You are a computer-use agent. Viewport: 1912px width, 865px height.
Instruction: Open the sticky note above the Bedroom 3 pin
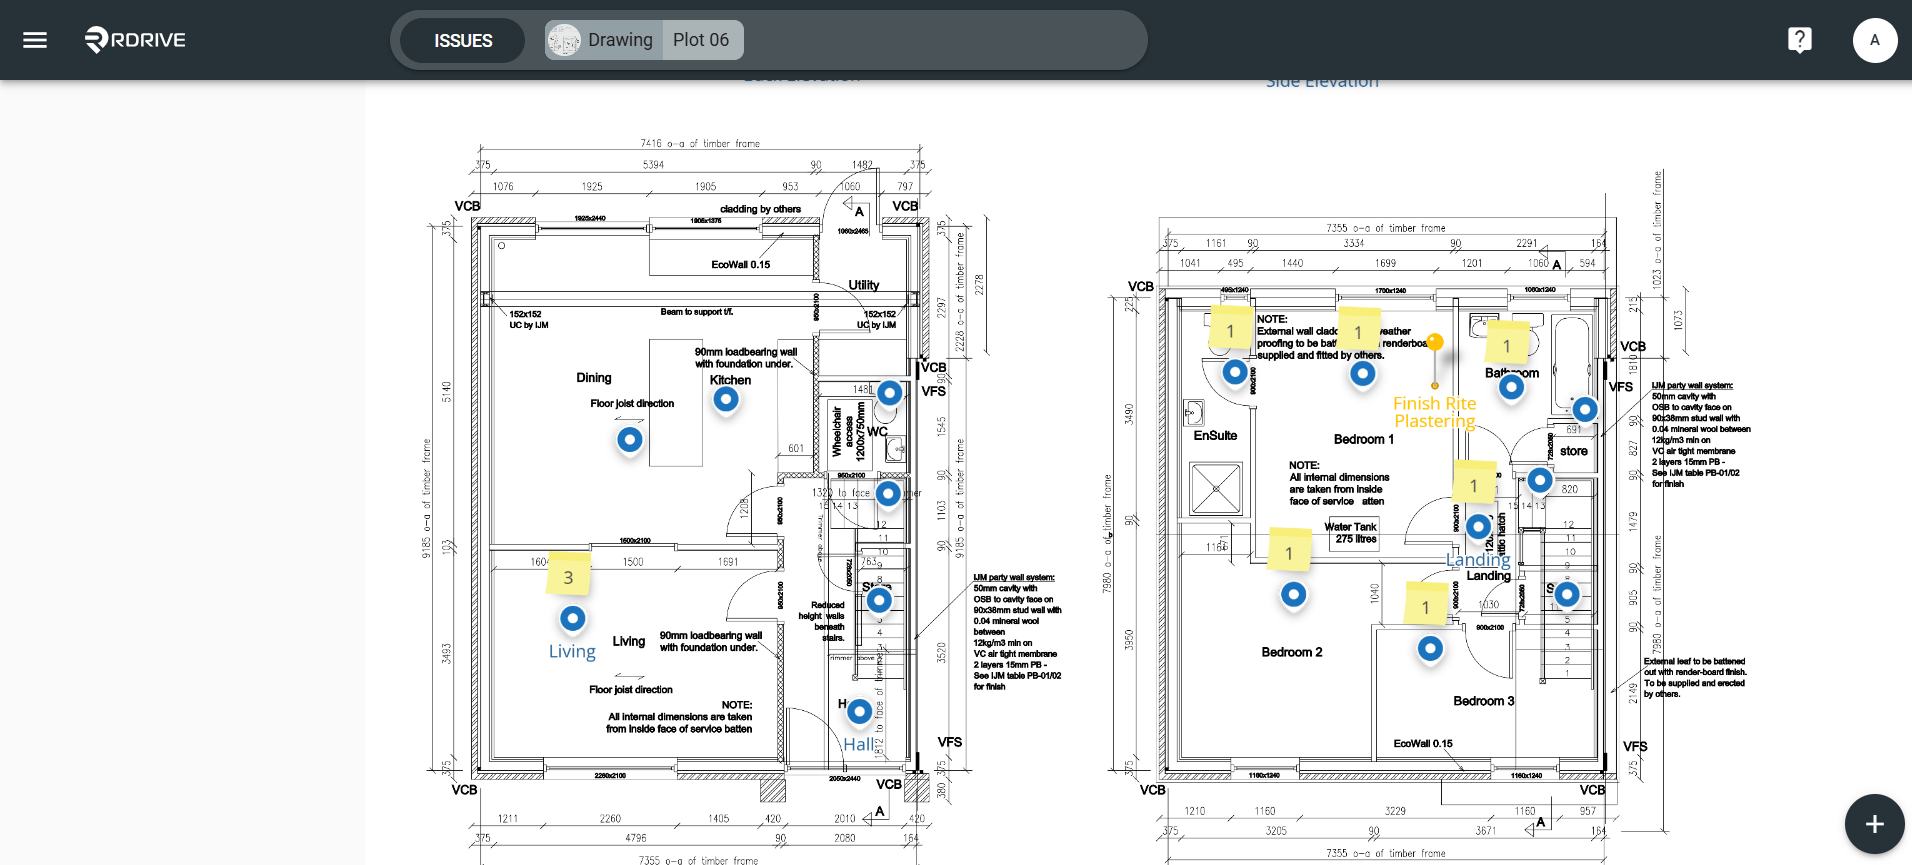[x=1426, y=605]
